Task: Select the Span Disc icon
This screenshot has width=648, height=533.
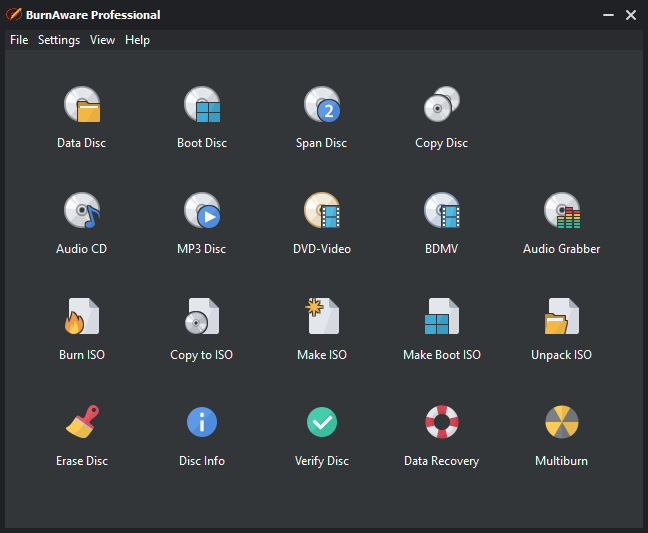Action: click(322, 105)
